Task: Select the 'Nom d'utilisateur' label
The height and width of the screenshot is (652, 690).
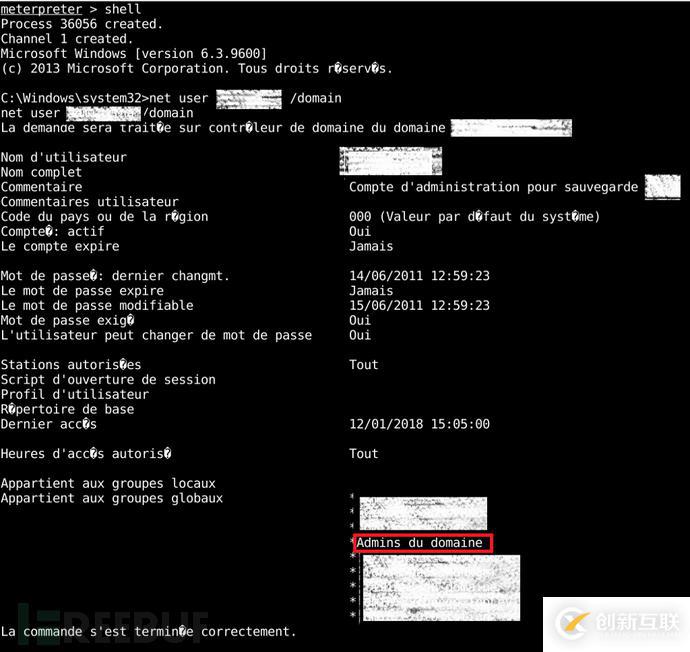Action: (64, 157)
